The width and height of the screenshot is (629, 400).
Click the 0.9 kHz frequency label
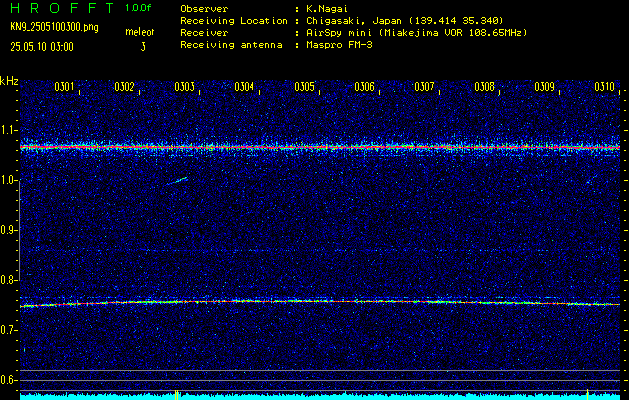8,230
